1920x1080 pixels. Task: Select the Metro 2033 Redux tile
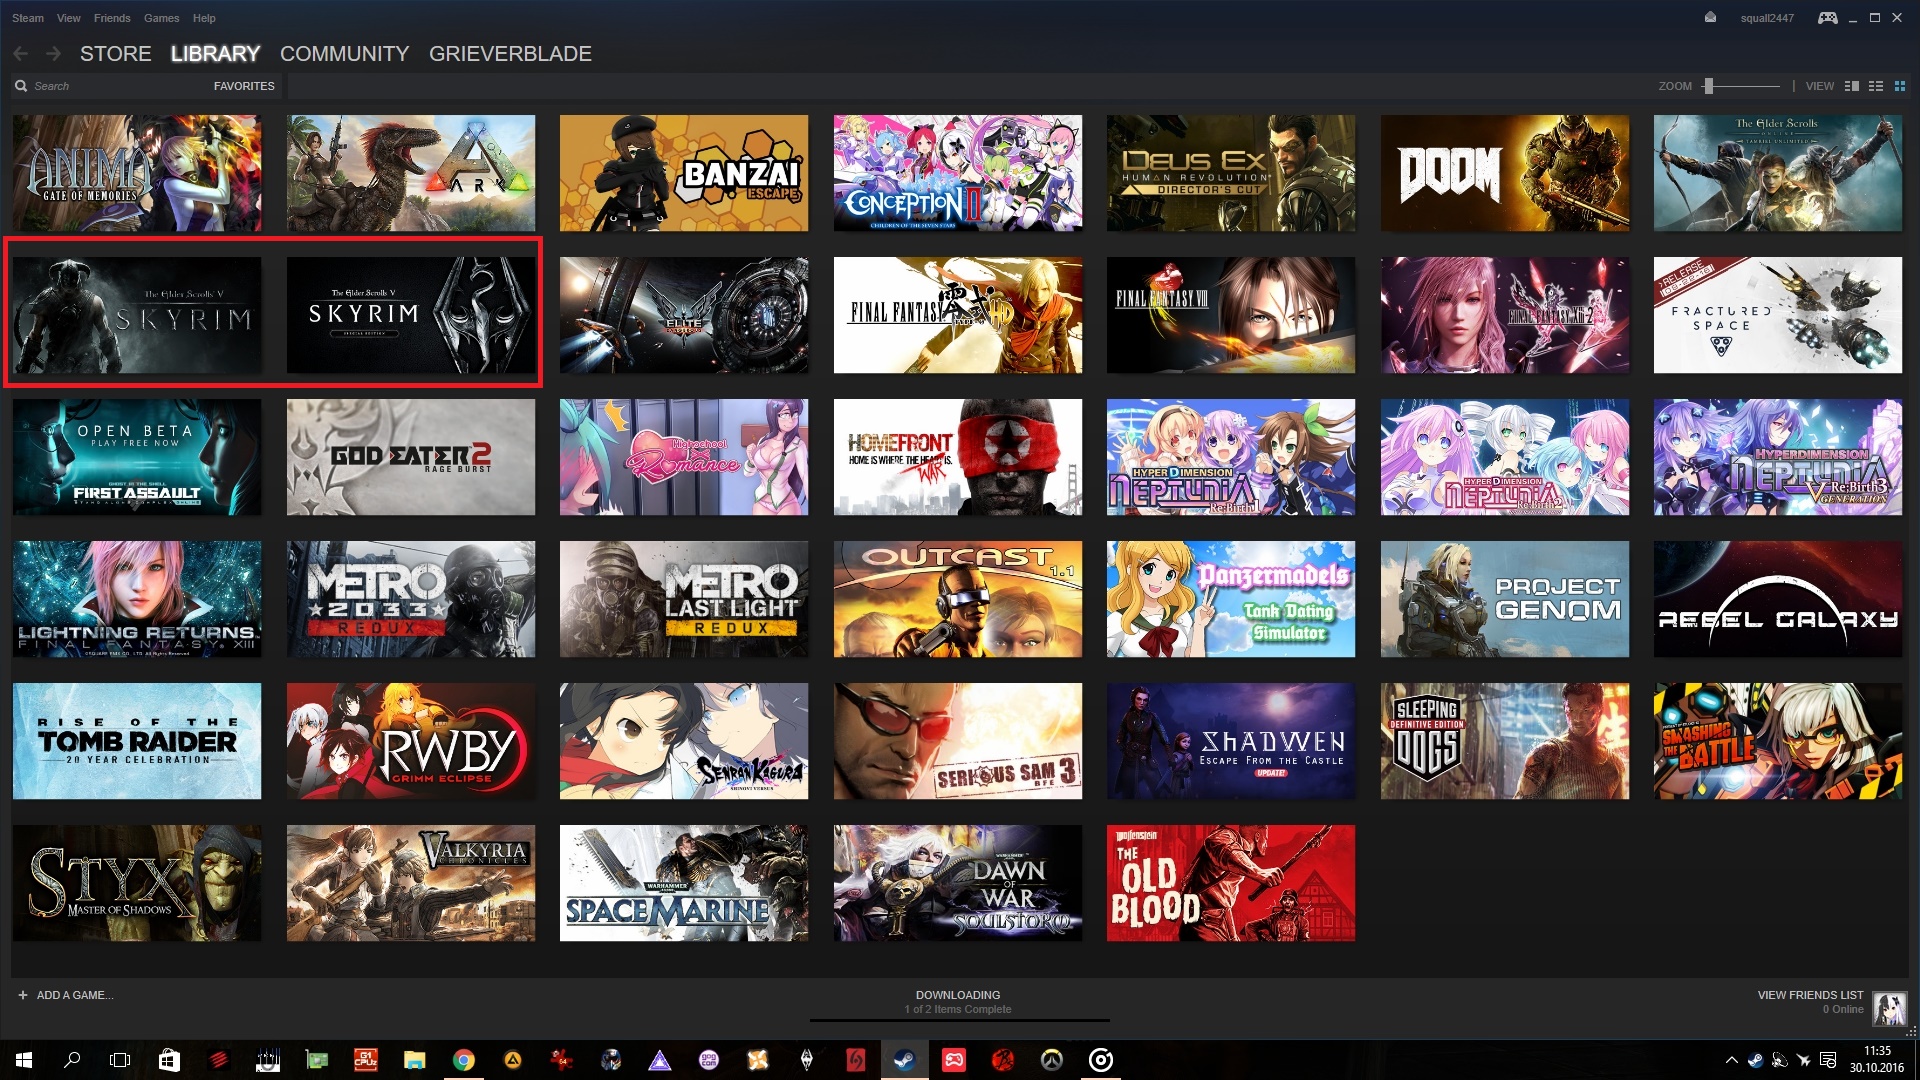411,599
